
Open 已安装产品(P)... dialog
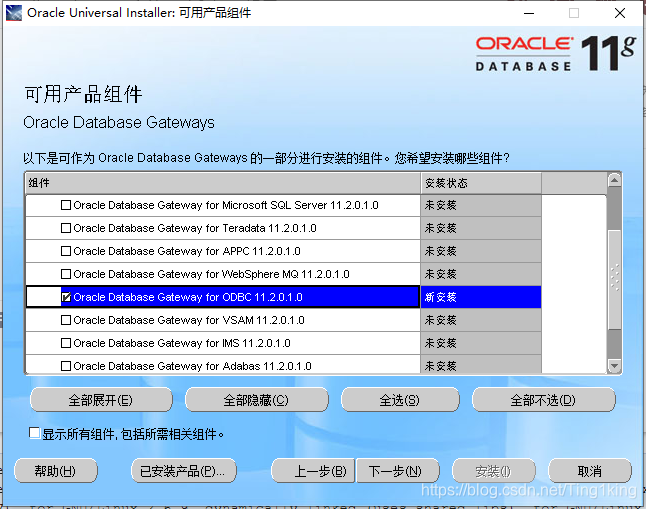(183, 471)
